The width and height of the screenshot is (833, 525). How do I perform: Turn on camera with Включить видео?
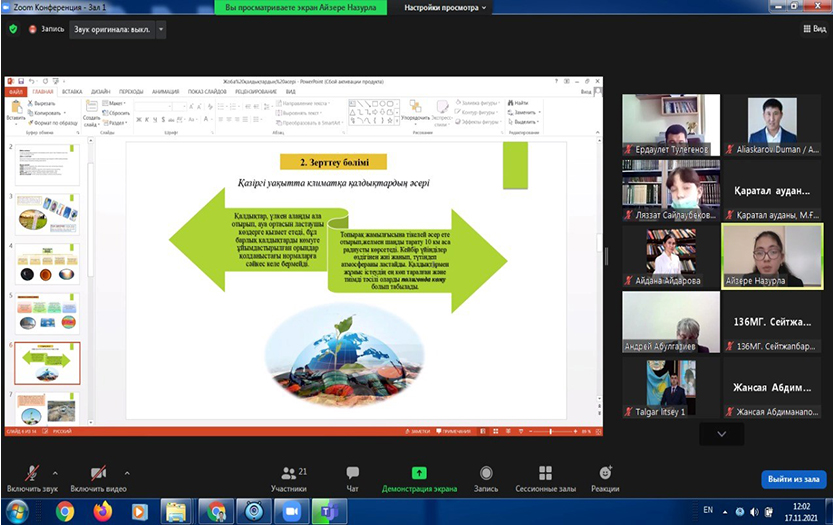point(98,478)
